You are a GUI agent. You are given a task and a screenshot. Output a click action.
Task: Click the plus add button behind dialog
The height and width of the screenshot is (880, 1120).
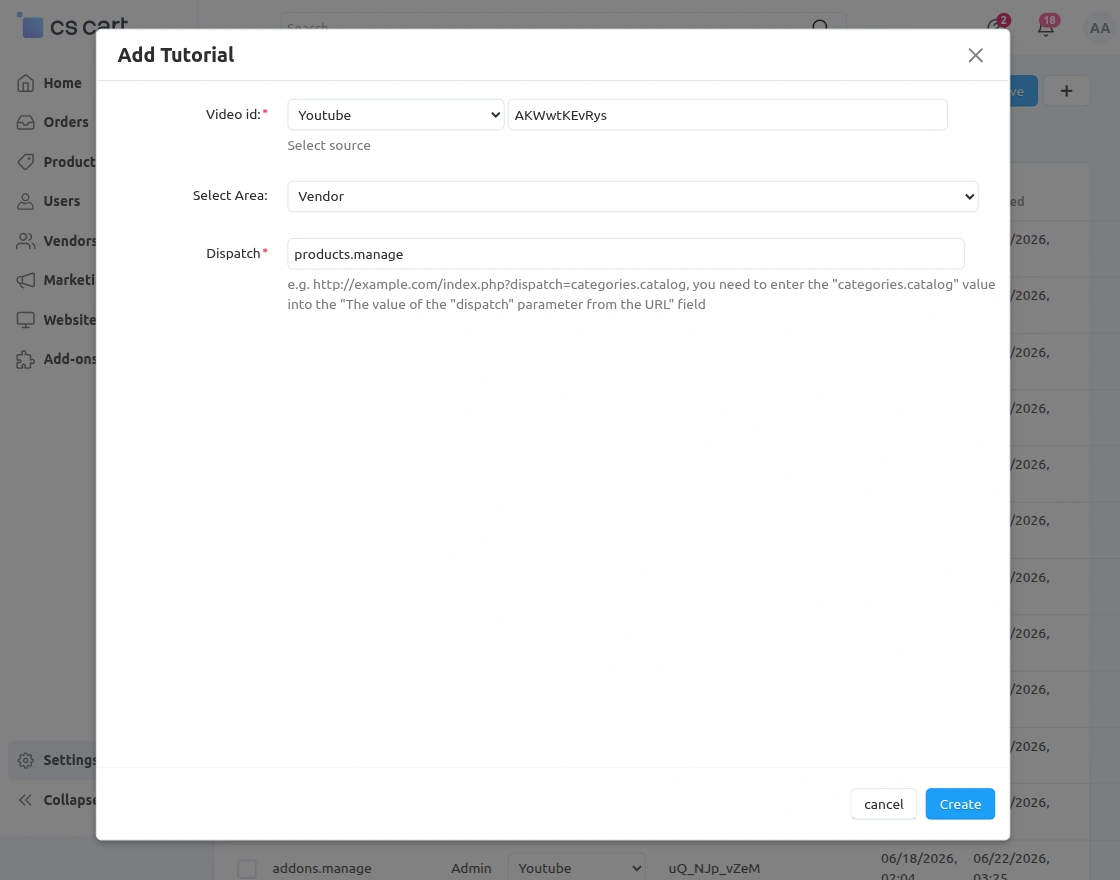point(1066,91)
